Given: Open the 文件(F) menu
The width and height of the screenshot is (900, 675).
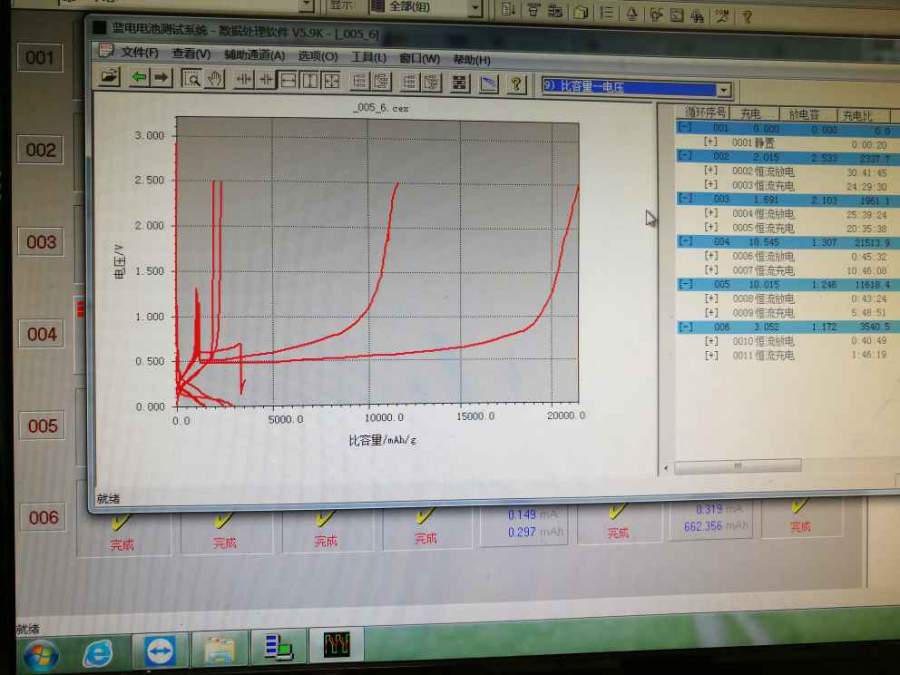Looking at the screenshot, I should [139, 52].
